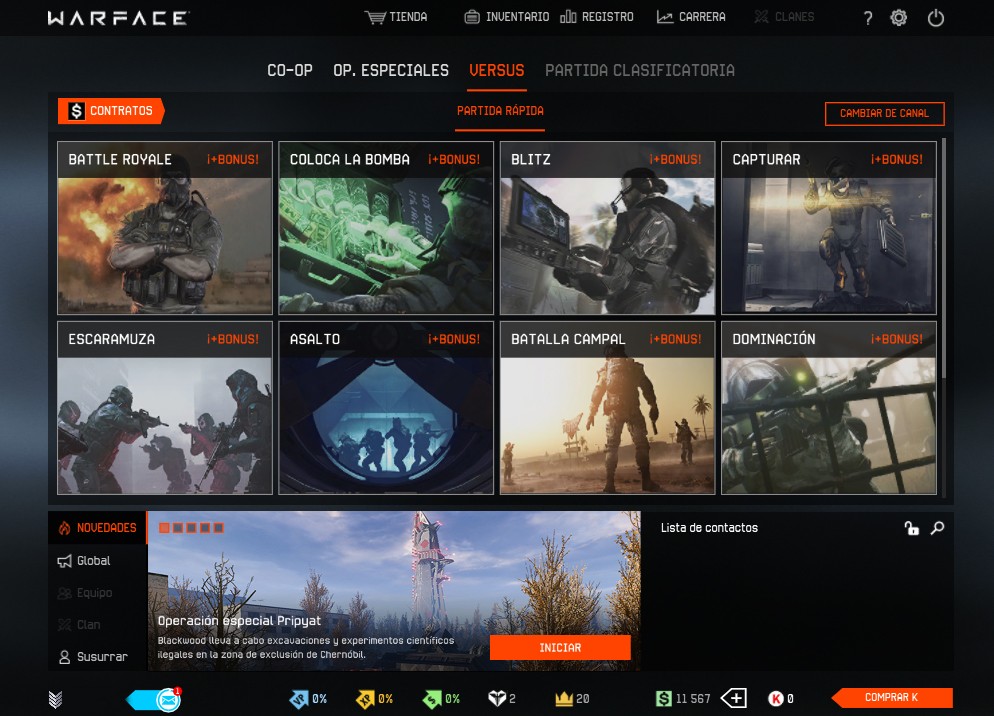Select the fifth news slide indicator
This screenshot has width=994, height=716.
click(x=219, y=528)
